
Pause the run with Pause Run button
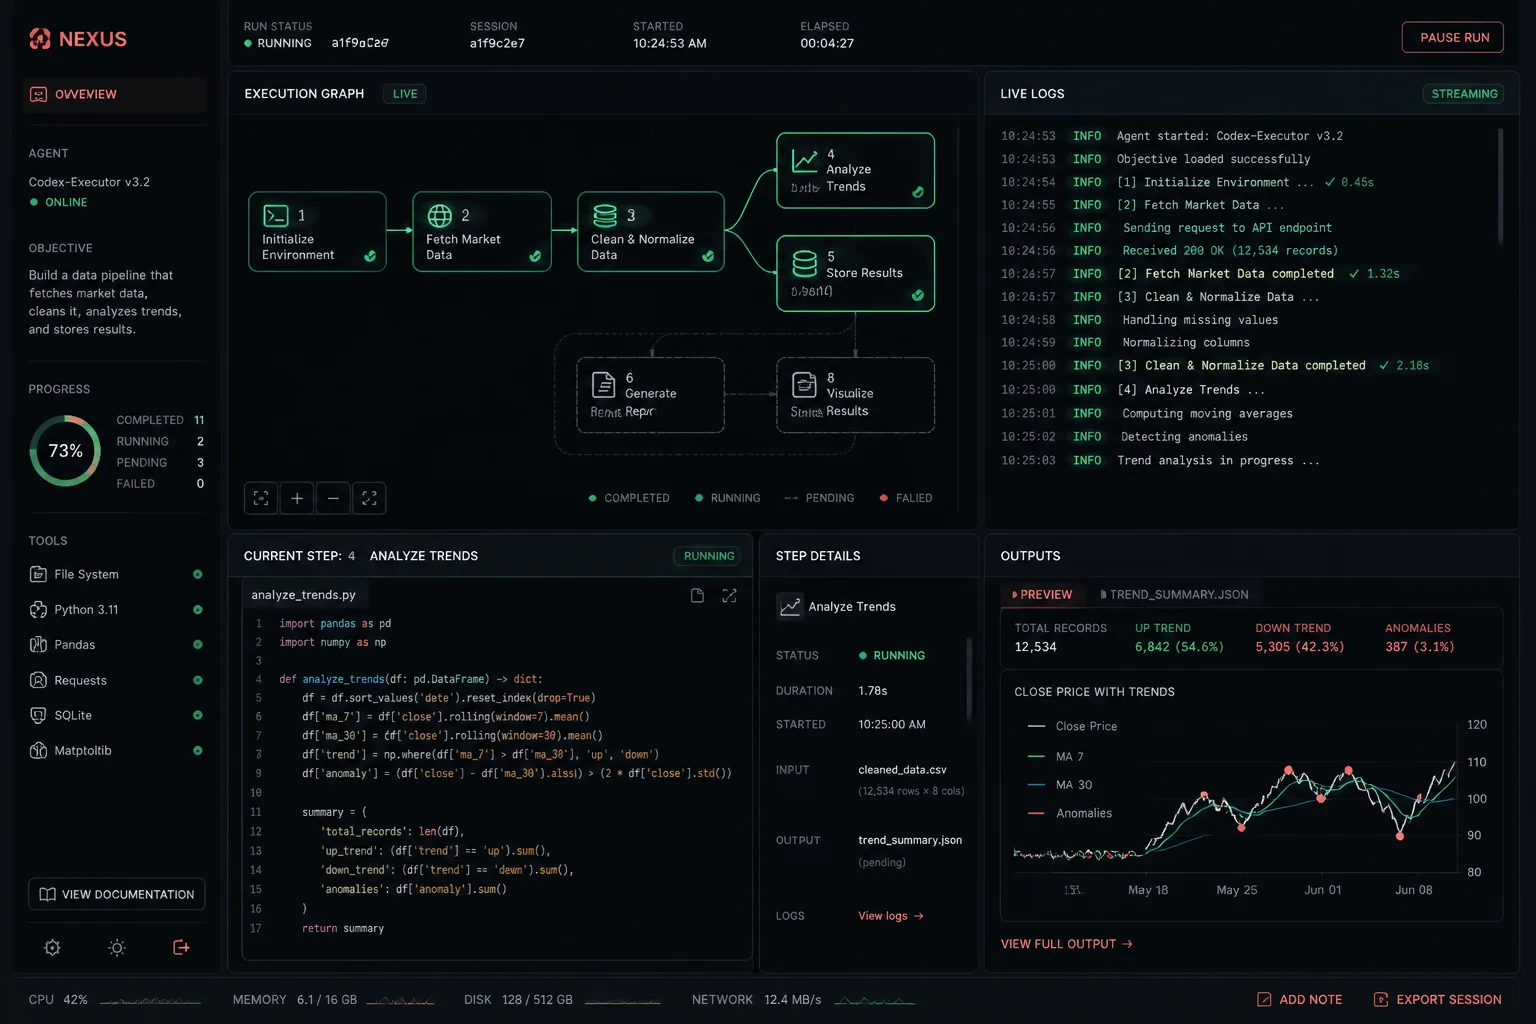(1453, 37)
